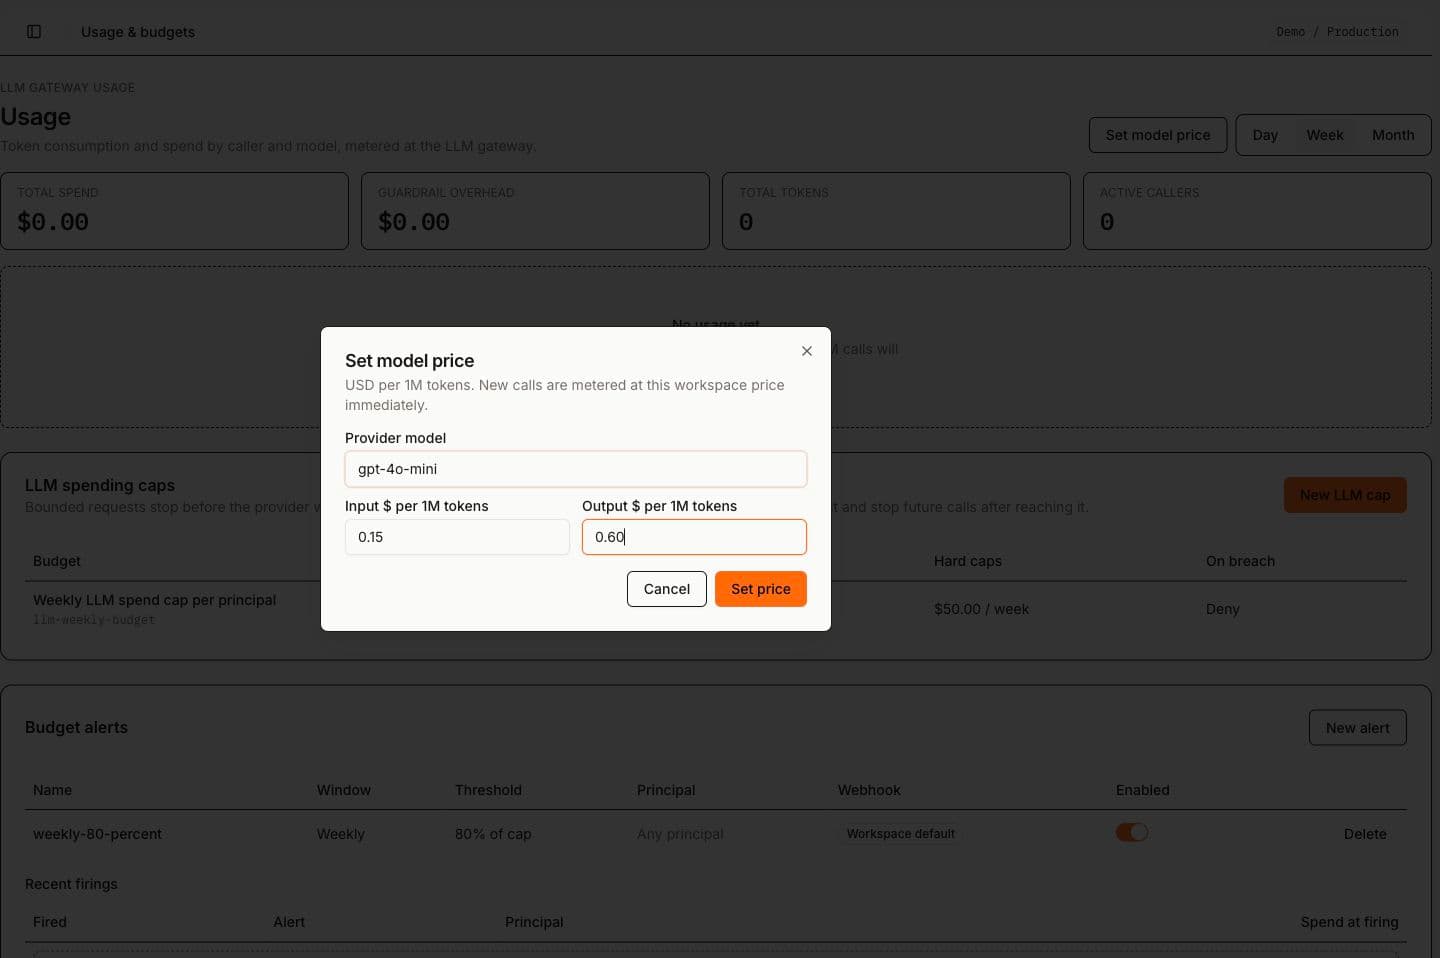Image resolution: width=1440 pixels, height=958 pixels.
Task: Delete the weekly-80-percent alert
Action: [x=1365, y=834]
